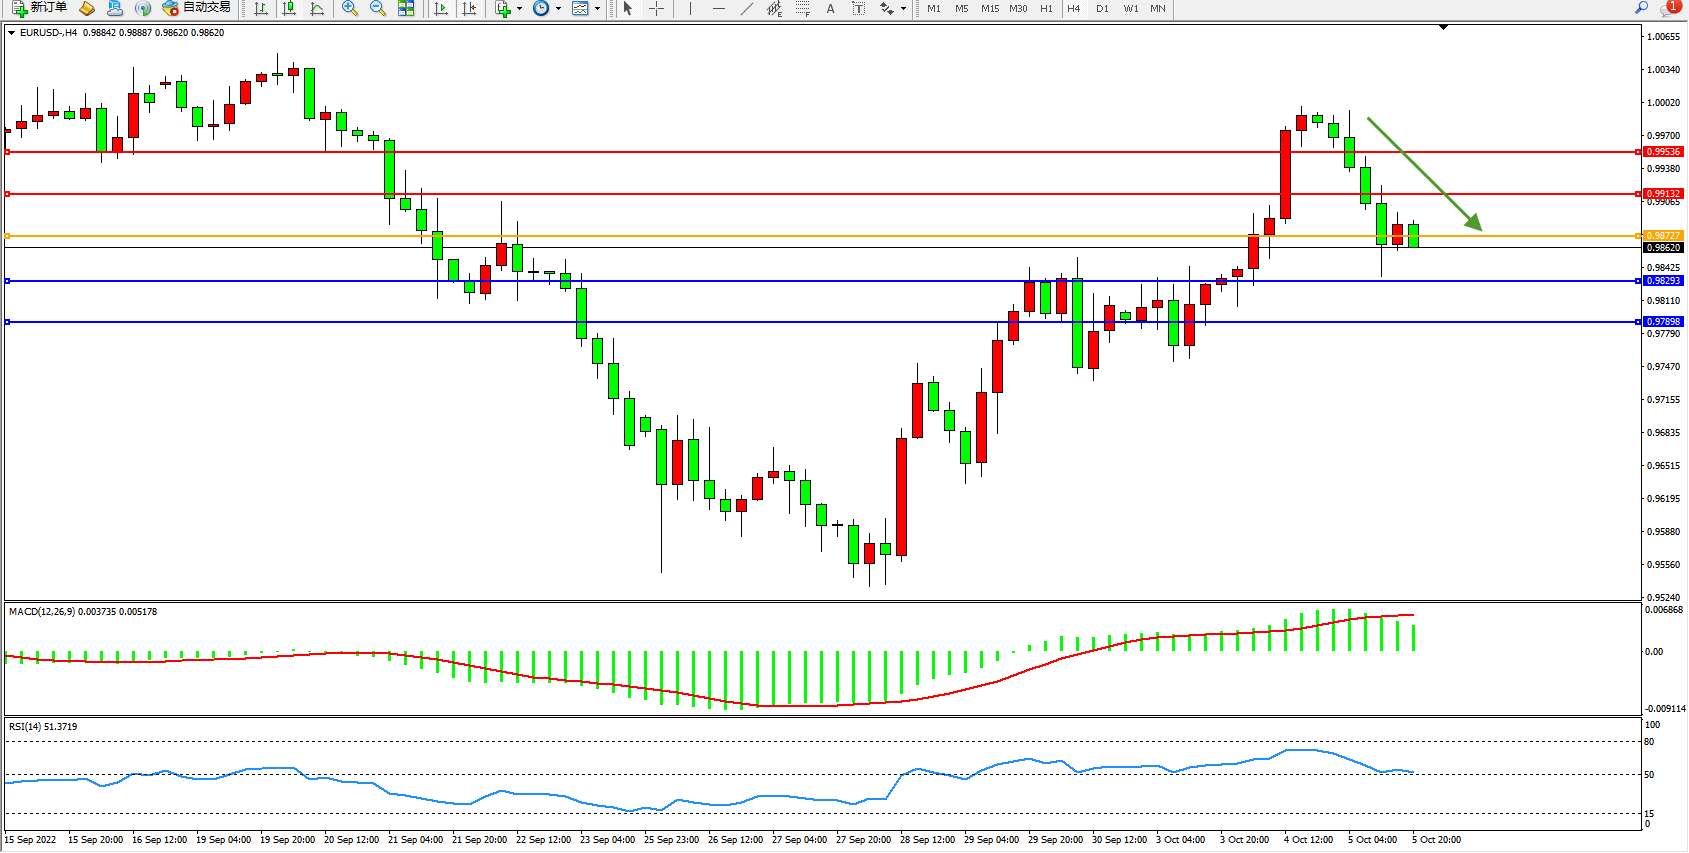Click the zoom in magnifier icon
The image size is (1689, 853).
350,8
